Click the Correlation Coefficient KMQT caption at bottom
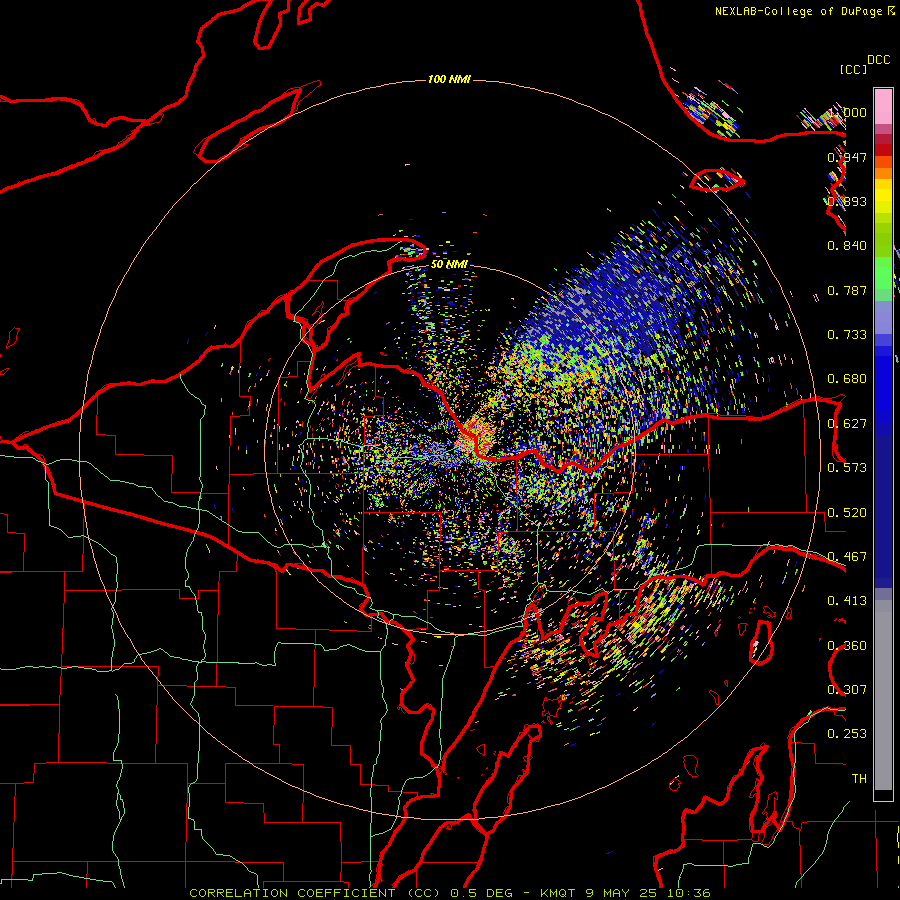The width and height of the screenshot is (900, 900). pyautogui.click(x=449, y=893)
